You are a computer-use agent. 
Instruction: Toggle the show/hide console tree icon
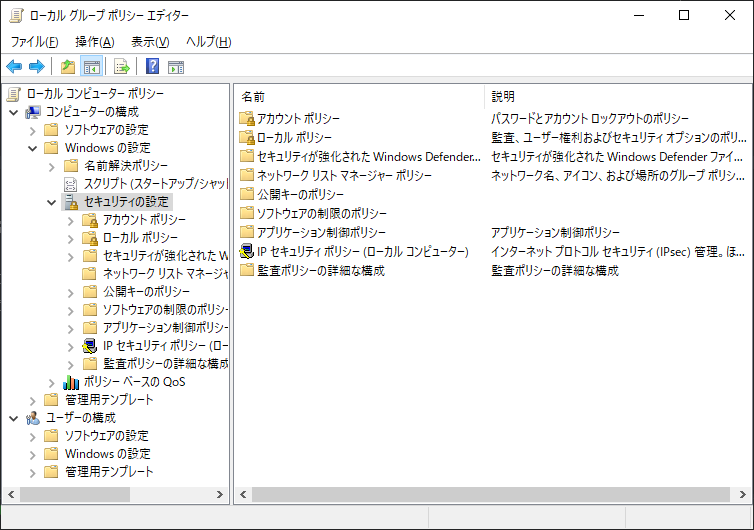91,66
